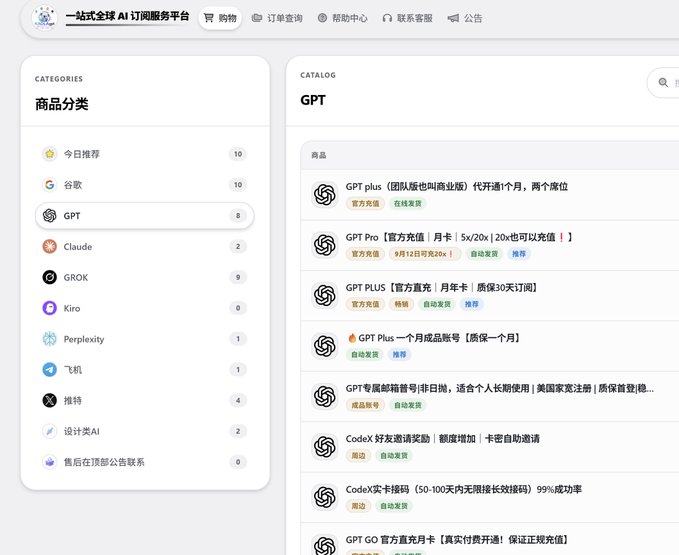Image resolution: width=679 pixels, height=555 pixels.
Task: Click OpenAI icon of GPT Pro row
Action: pos(325,245)
